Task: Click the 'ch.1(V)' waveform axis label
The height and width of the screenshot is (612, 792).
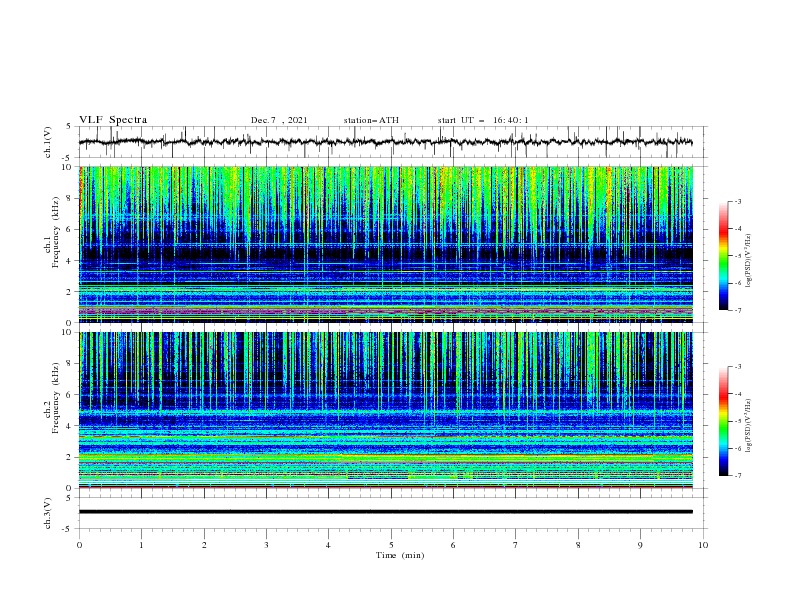Action: coord(48,142)
